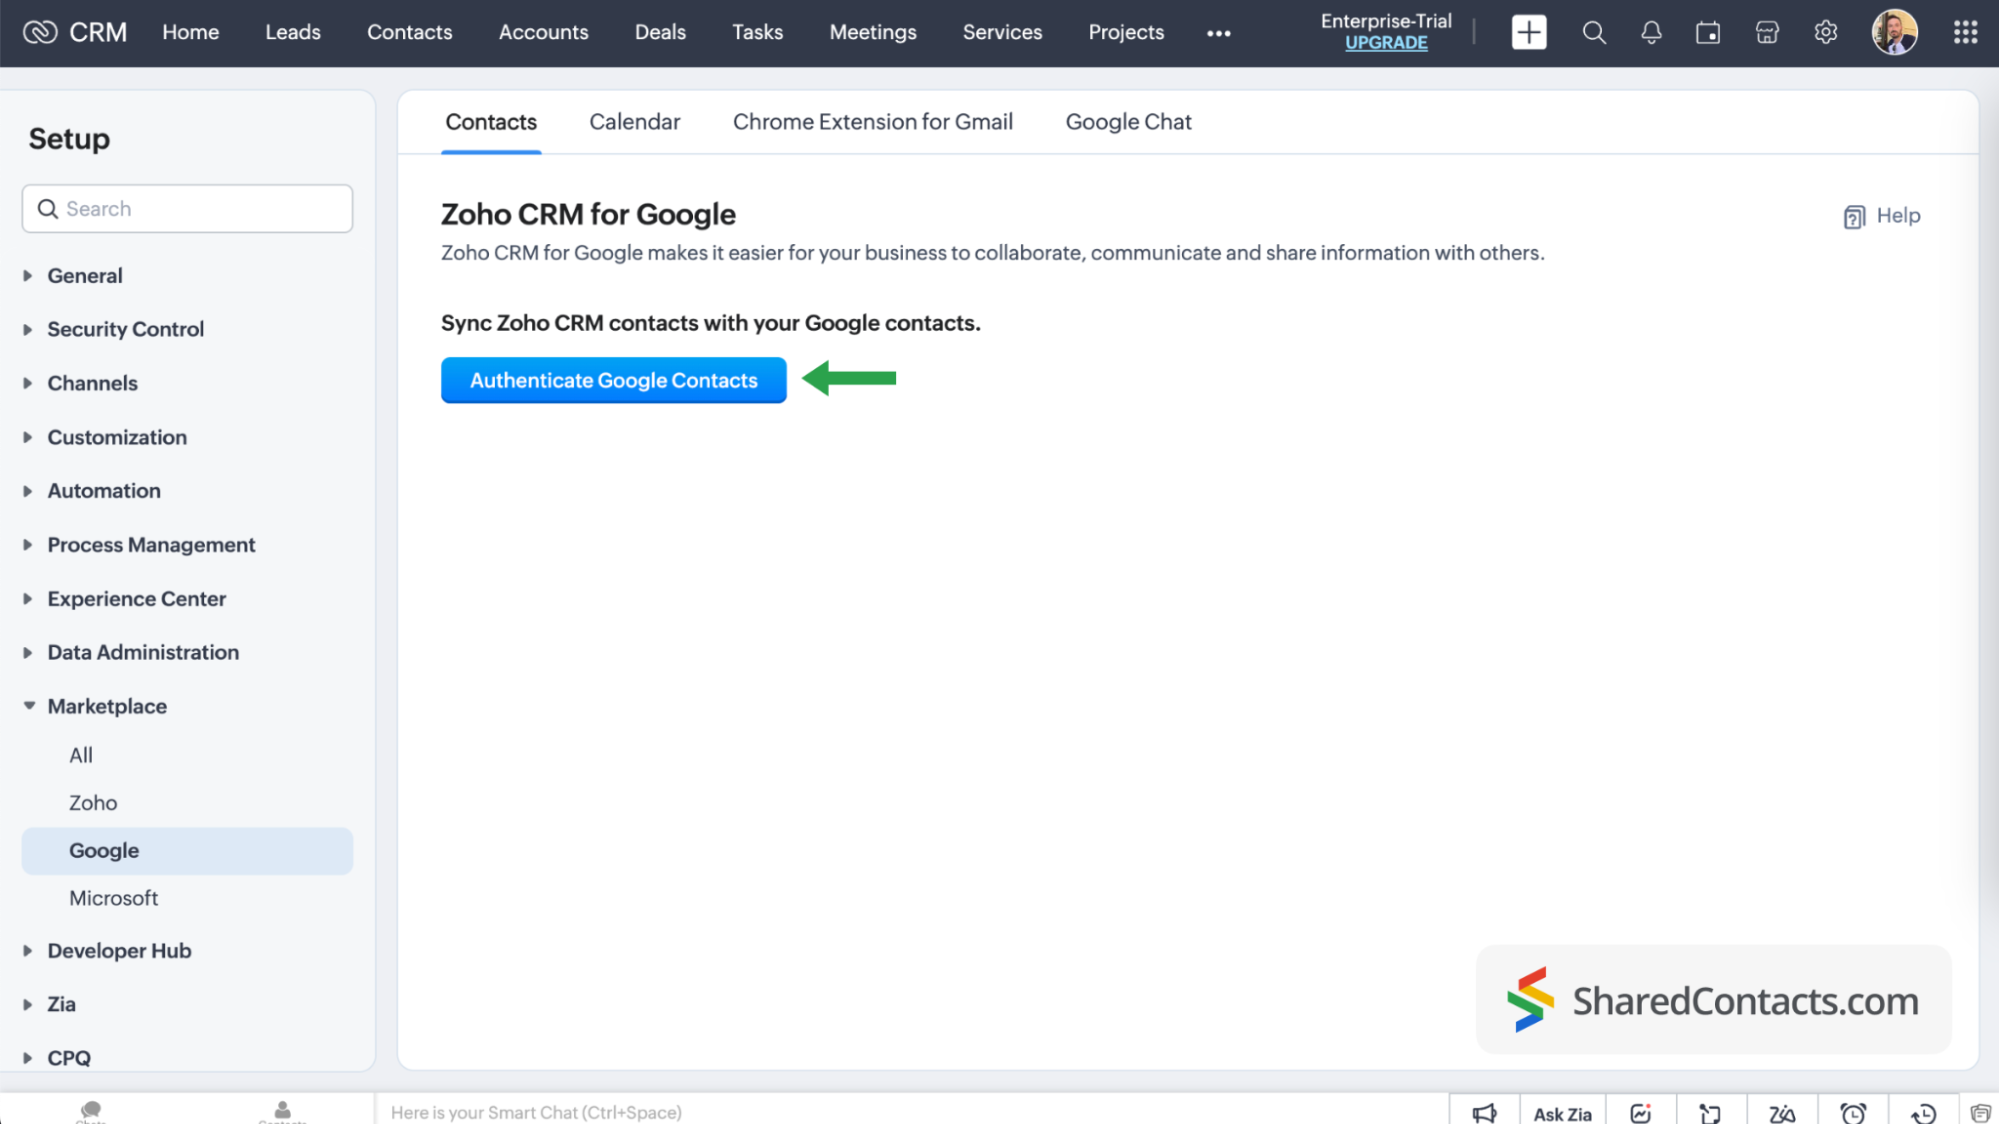Open the notifications bell

pyautogui.click(x=1651, y=32)
